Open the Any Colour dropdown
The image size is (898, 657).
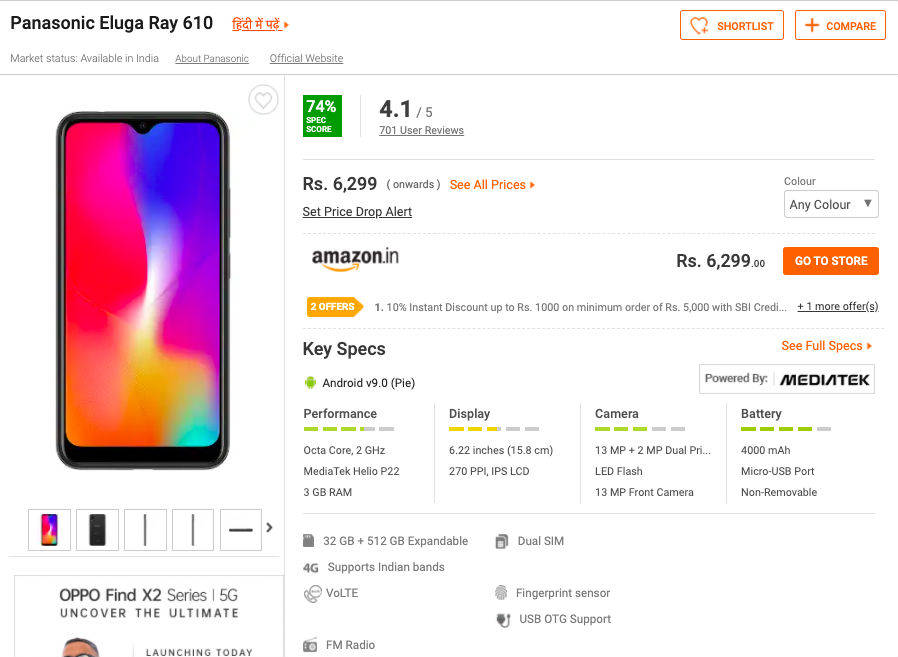pos(831,205)
